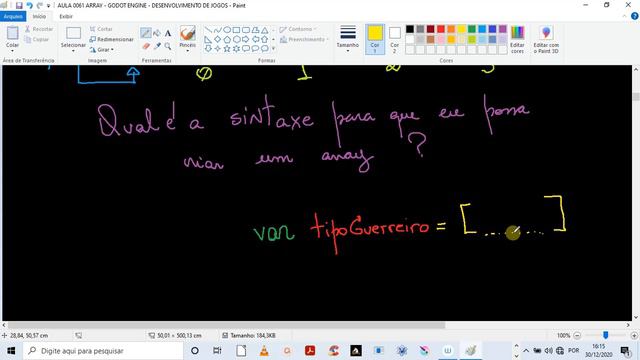Choose the Rounded rectangle shape

click(246, 30)
